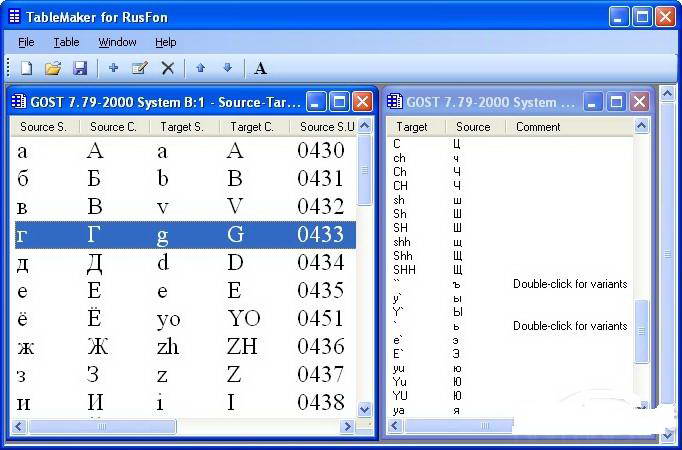
Task: Open the Help menu
Action: click(165, 42)
